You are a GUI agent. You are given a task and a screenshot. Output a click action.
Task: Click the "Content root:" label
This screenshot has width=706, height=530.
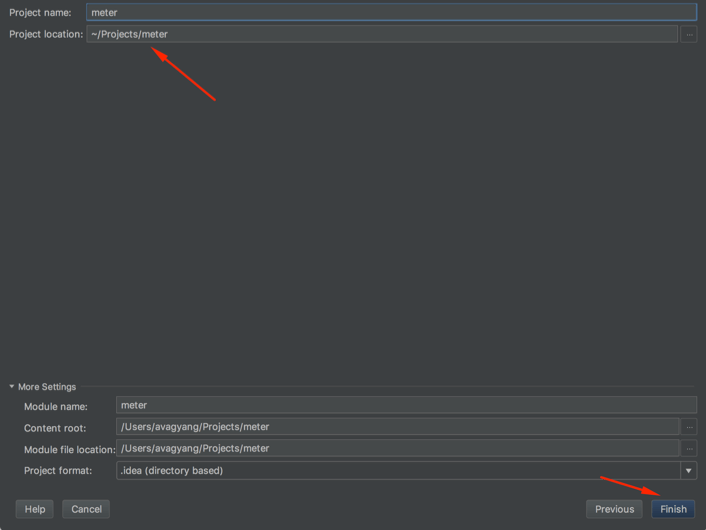[x=56, y=428]
